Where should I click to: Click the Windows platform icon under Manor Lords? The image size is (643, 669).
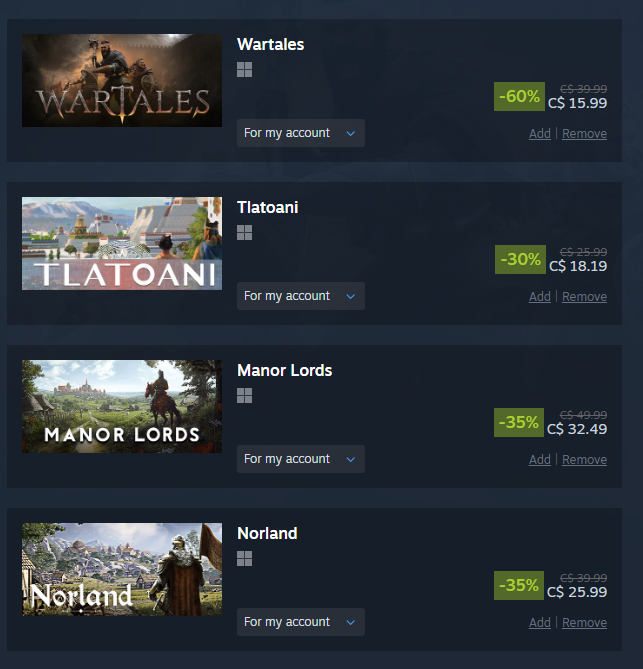pos(244,396)
